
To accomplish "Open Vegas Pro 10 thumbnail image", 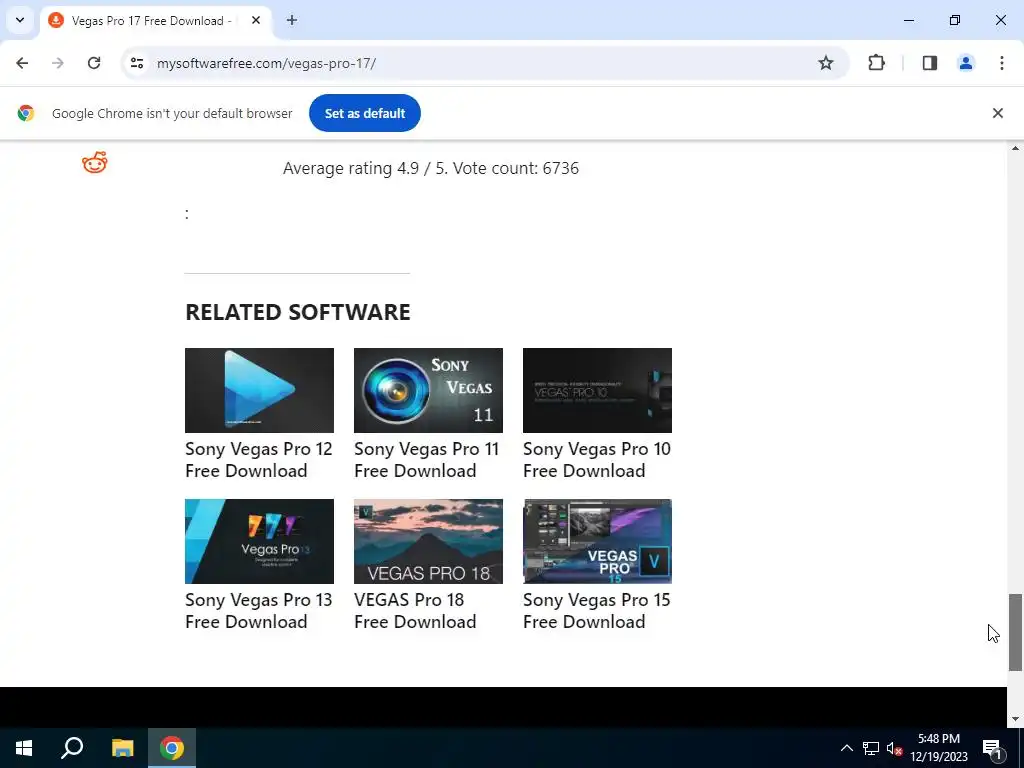I will click(598, 391).
